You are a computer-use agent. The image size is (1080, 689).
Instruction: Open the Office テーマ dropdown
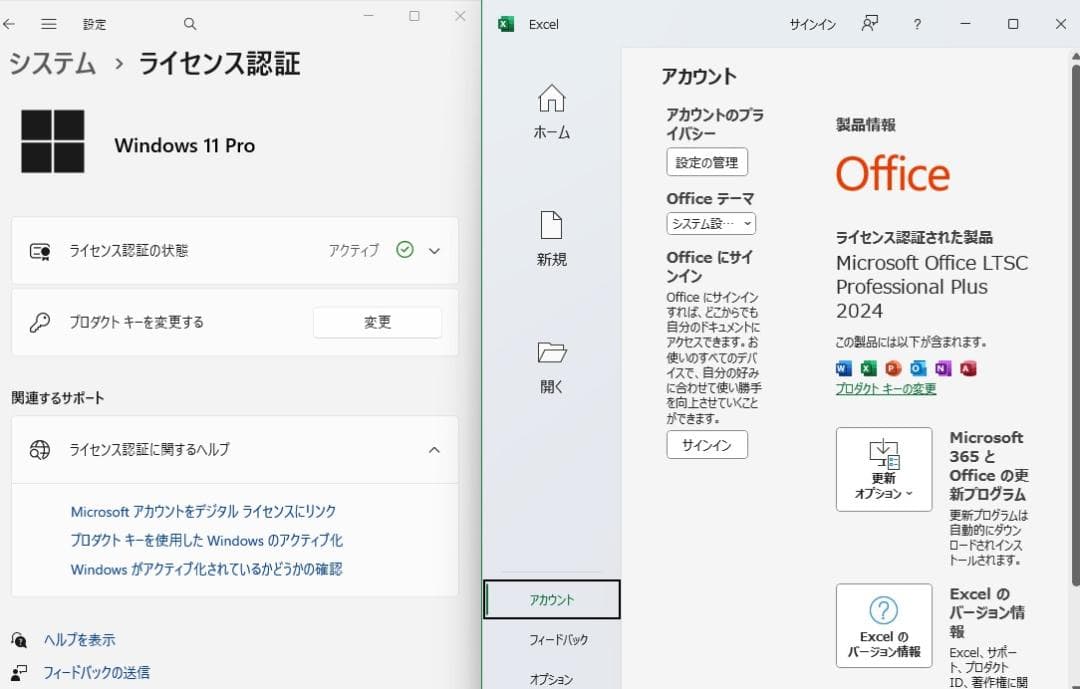(711, 223)
